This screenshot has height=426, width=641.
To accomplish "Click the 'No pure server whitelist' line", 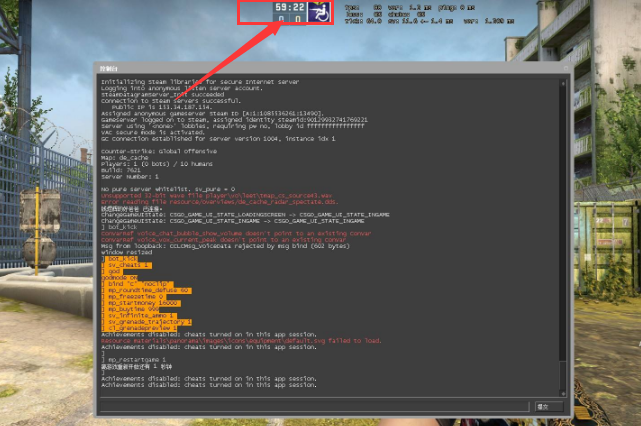I will [168, 189].
